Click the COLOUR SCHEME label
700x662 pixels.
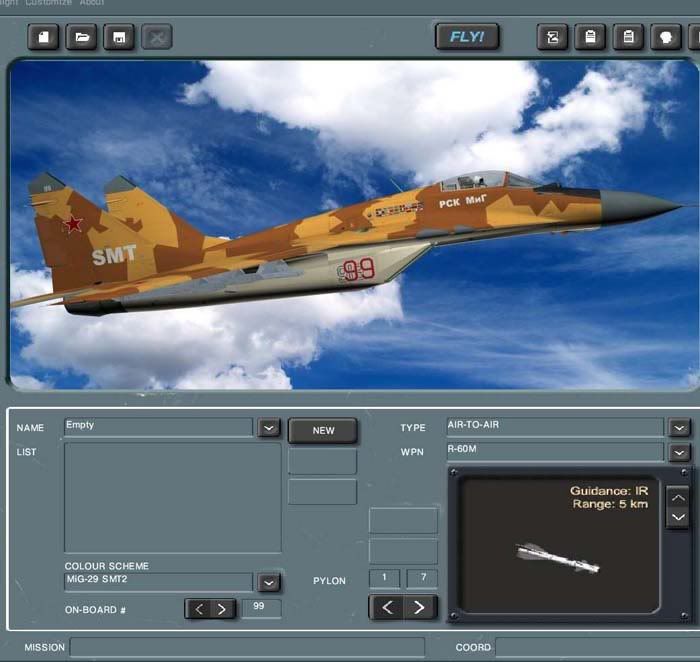107,566
